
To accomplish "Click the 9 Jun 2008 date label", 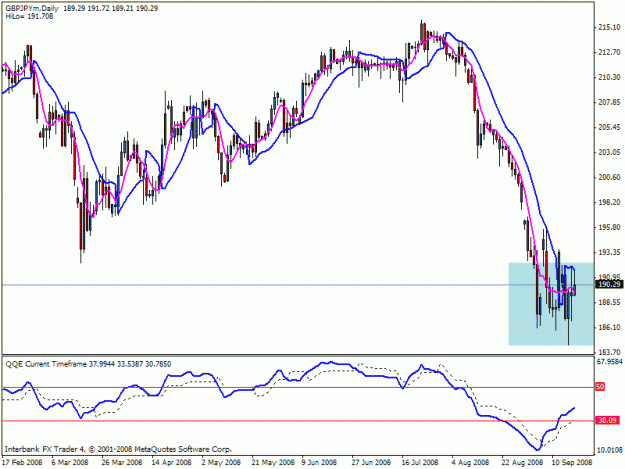I will [319, 462].
